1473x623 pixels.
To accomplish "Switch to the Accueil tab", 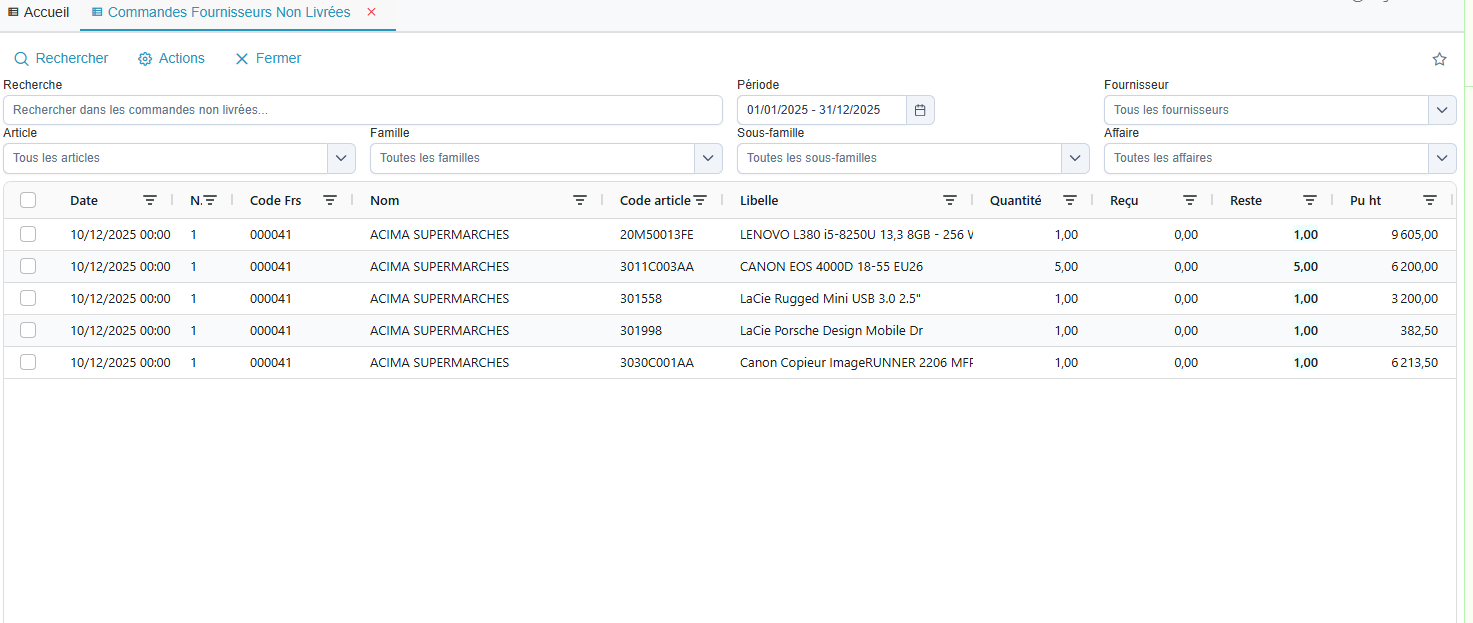I will point(38,12).
